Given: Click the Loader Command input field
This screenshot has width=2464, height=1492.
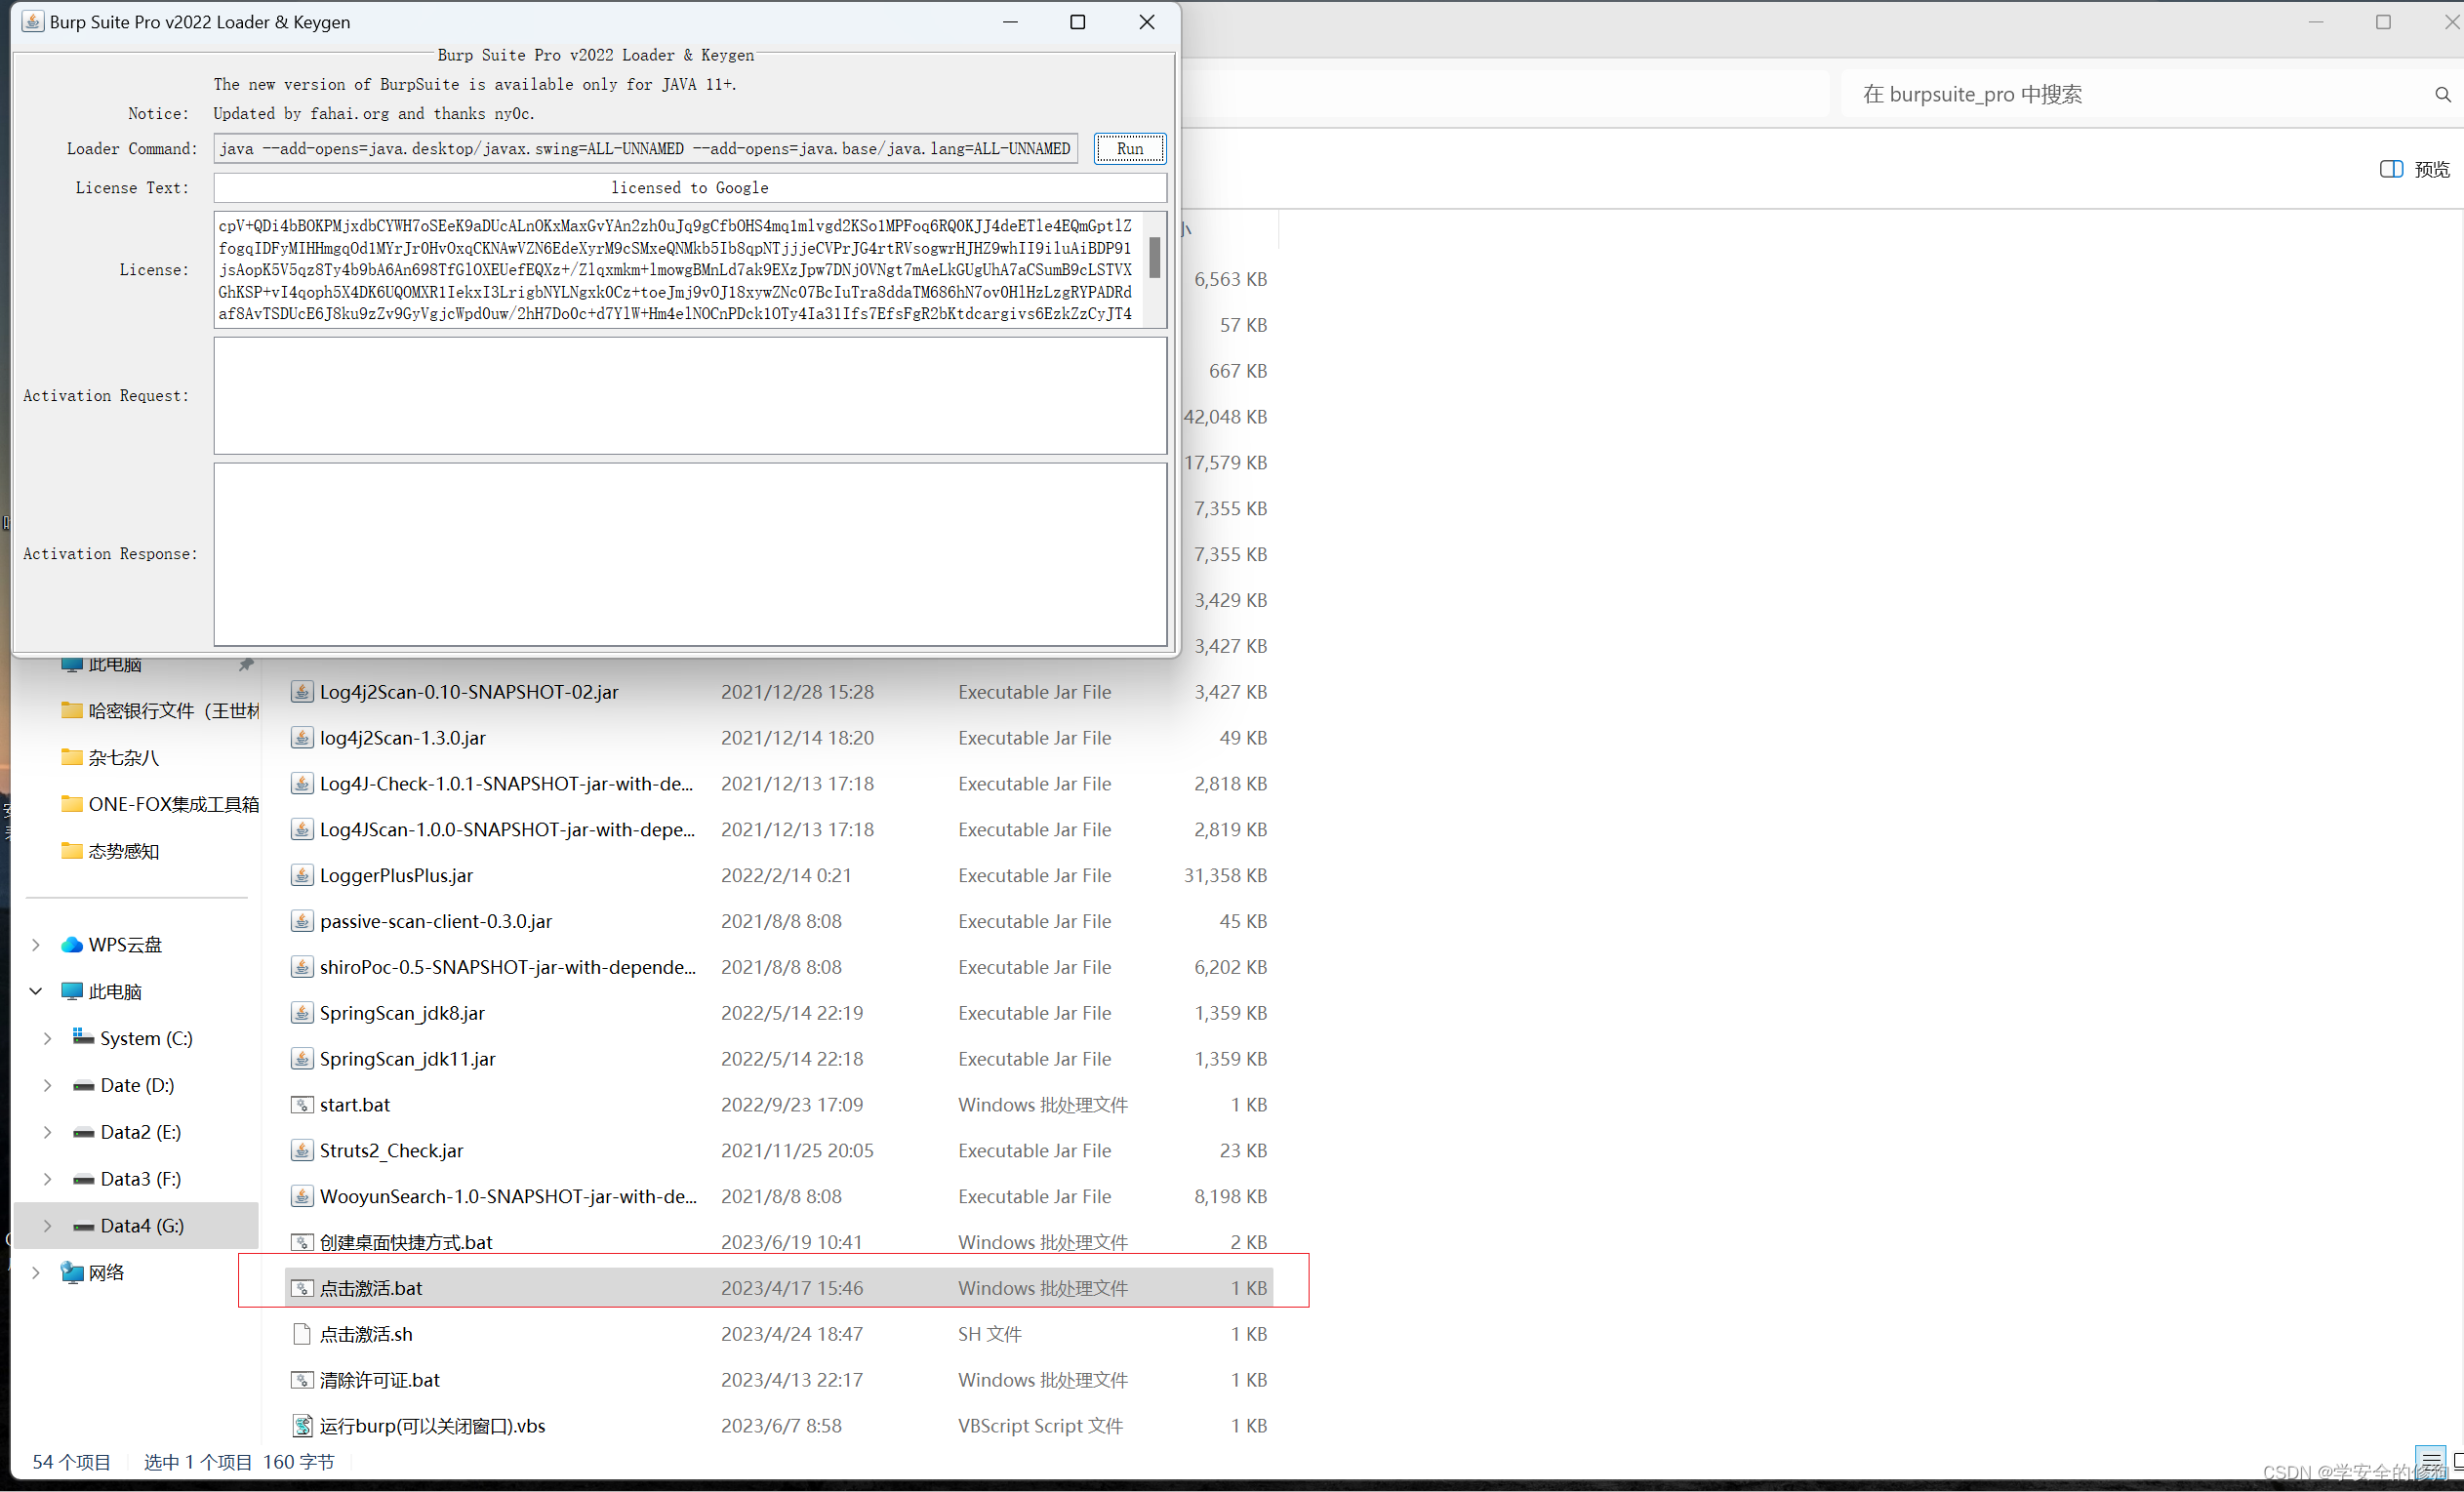Looking at the screenshot, I should coord(646,148).
